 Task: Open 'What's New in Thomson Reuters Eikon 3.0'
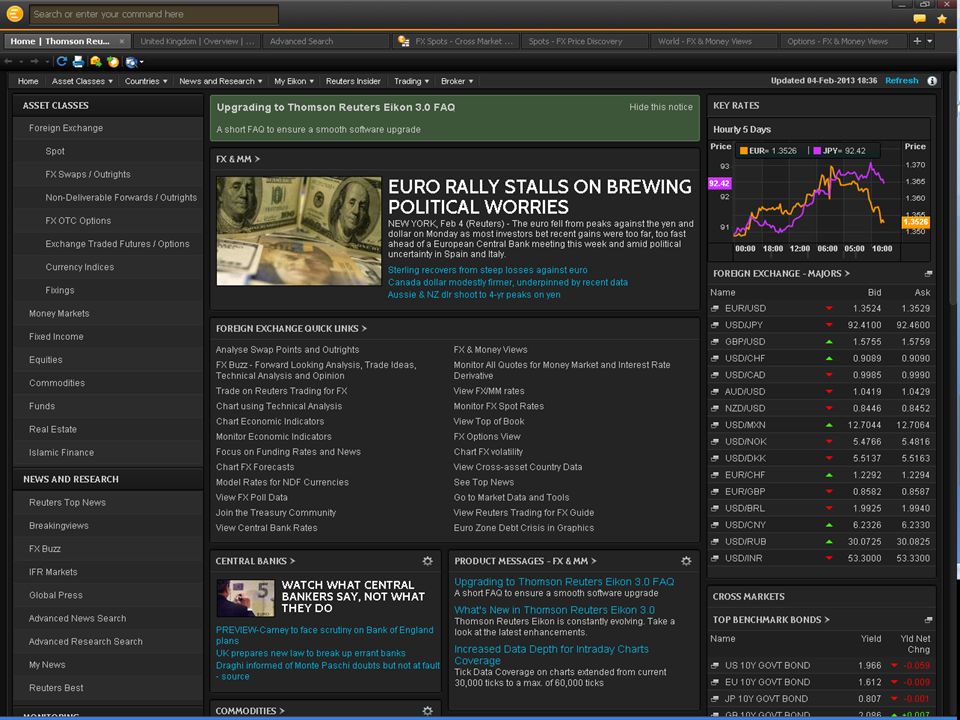click(x=554, y=610)
